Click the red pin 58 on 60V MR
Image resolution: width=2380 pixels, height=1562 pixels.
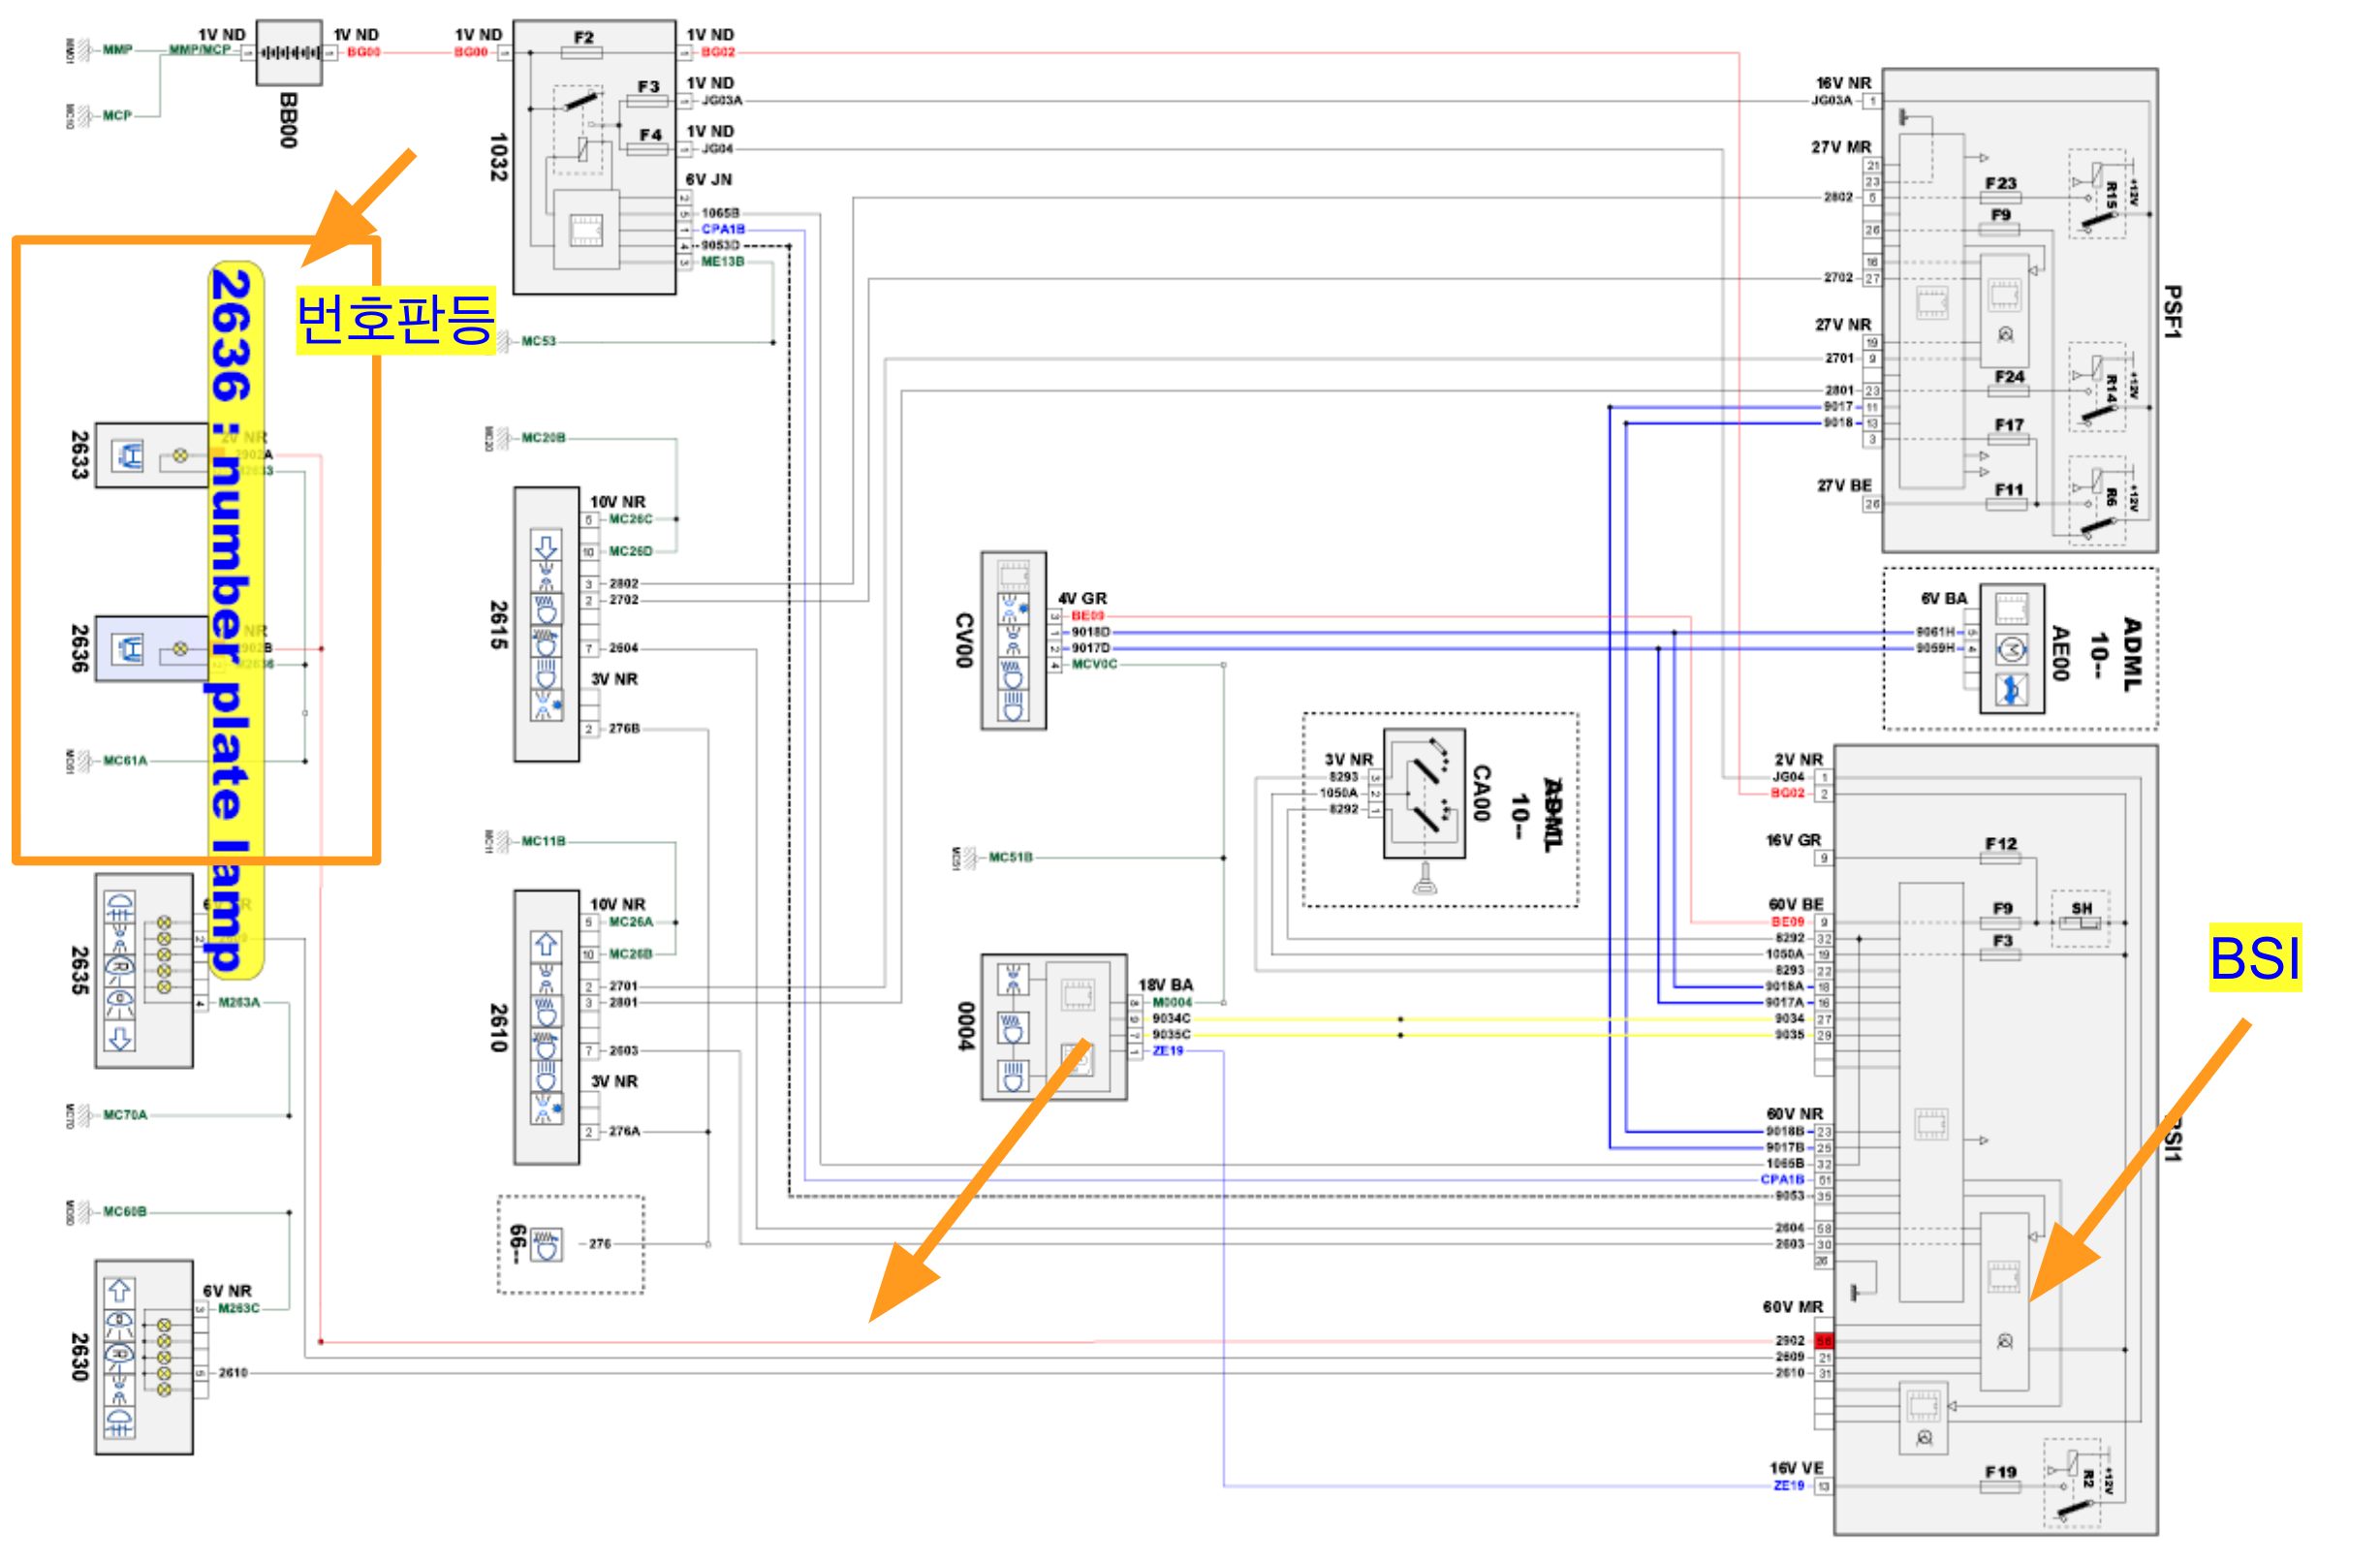tap(1824, 1341)
